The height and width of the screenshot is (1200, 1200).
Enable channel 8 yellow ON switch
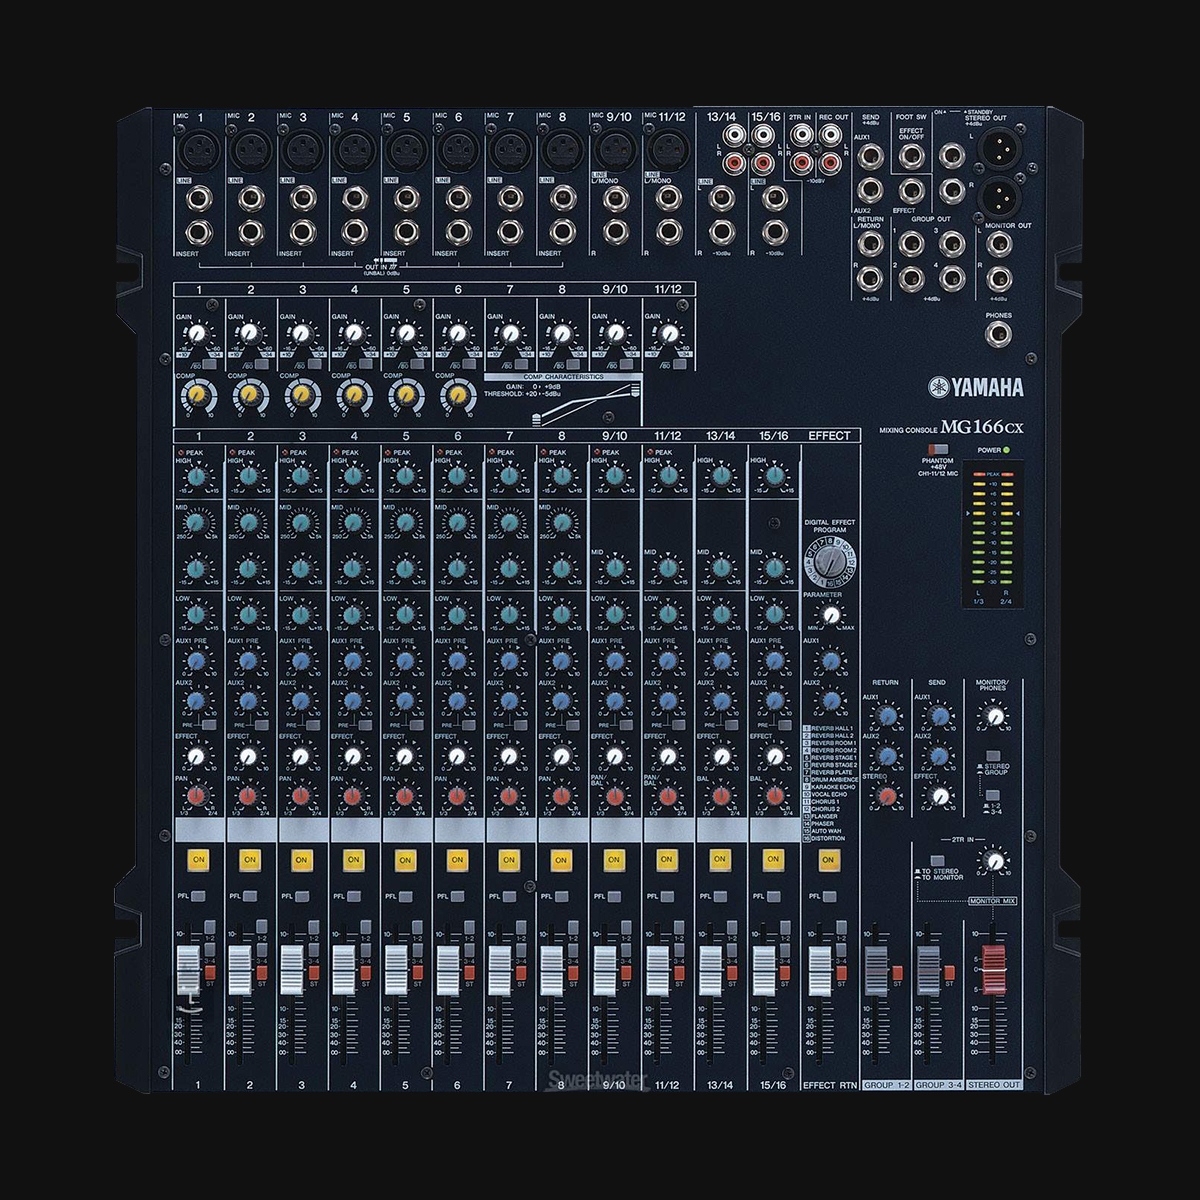coord(561,859)
